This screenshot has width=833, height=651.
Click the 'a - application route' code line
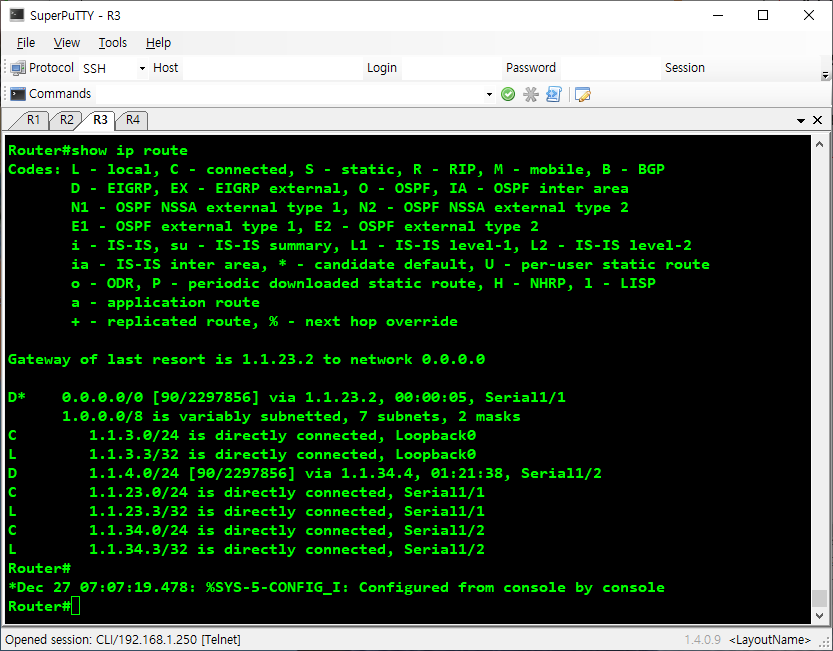[165, 302]
